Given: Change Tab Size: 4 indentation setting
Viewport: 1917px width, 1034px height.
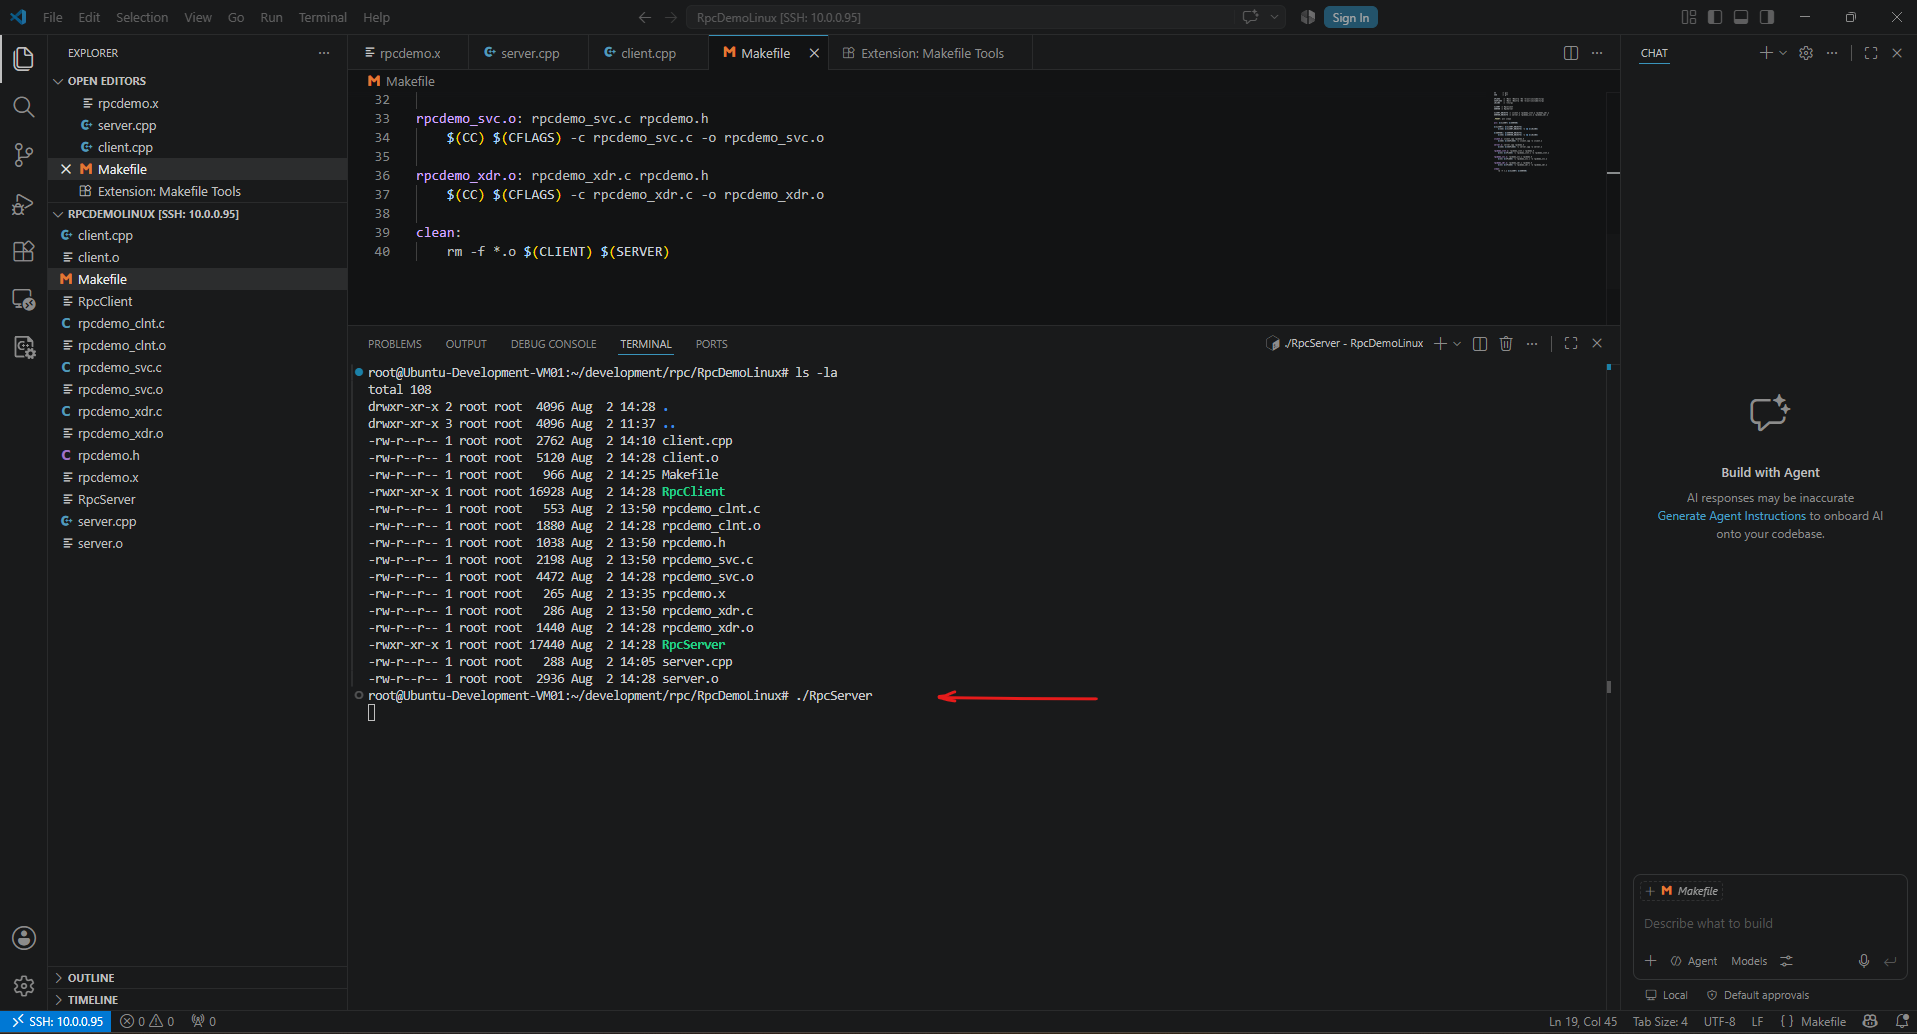Looking at the screenshot, I should [x=1660, y=1021].
